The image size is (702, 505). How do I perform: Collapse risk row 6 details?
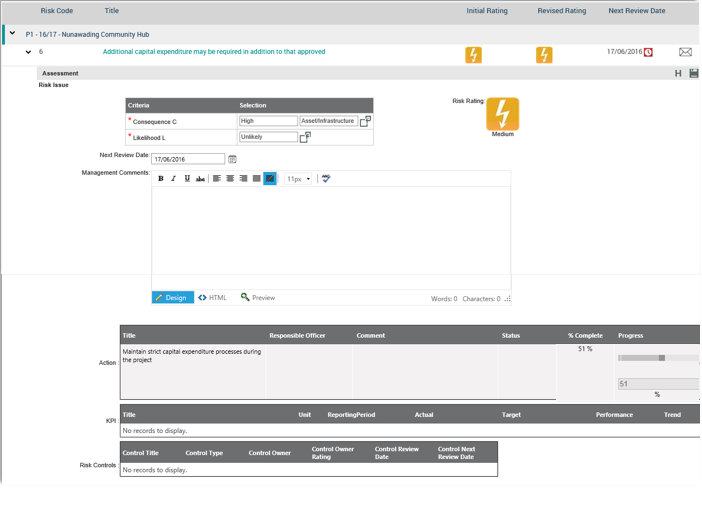tap(28, 52)
